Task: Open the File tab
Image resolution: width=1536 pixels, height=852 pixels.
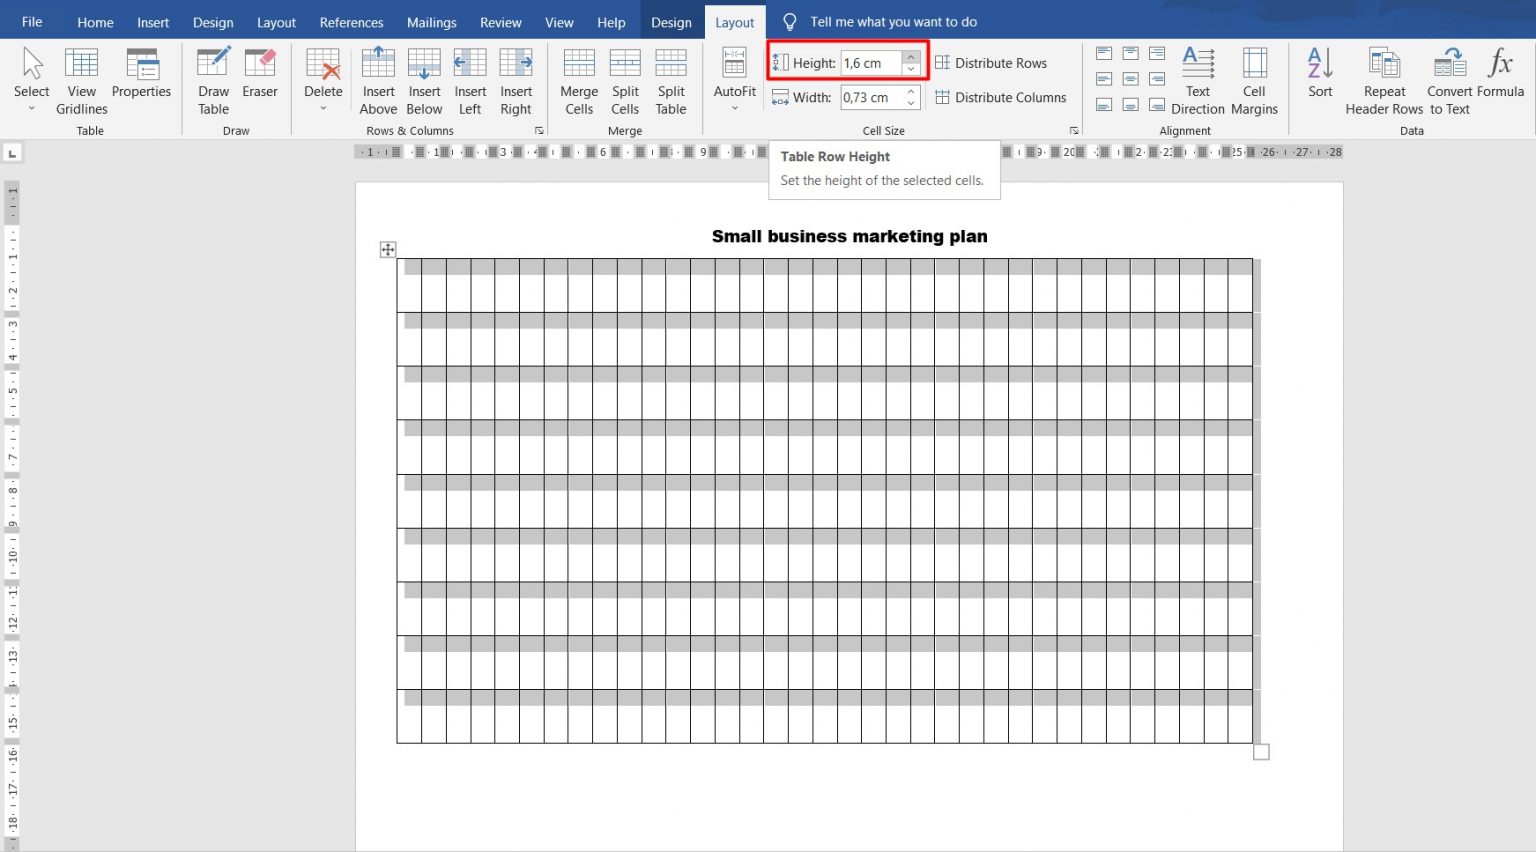Action: click(x=32, y=22)
